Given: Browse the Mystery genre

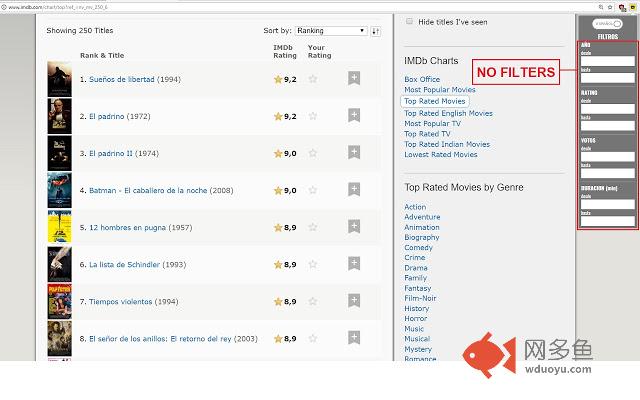Looking at the screenshot, I should coord(418,349).
